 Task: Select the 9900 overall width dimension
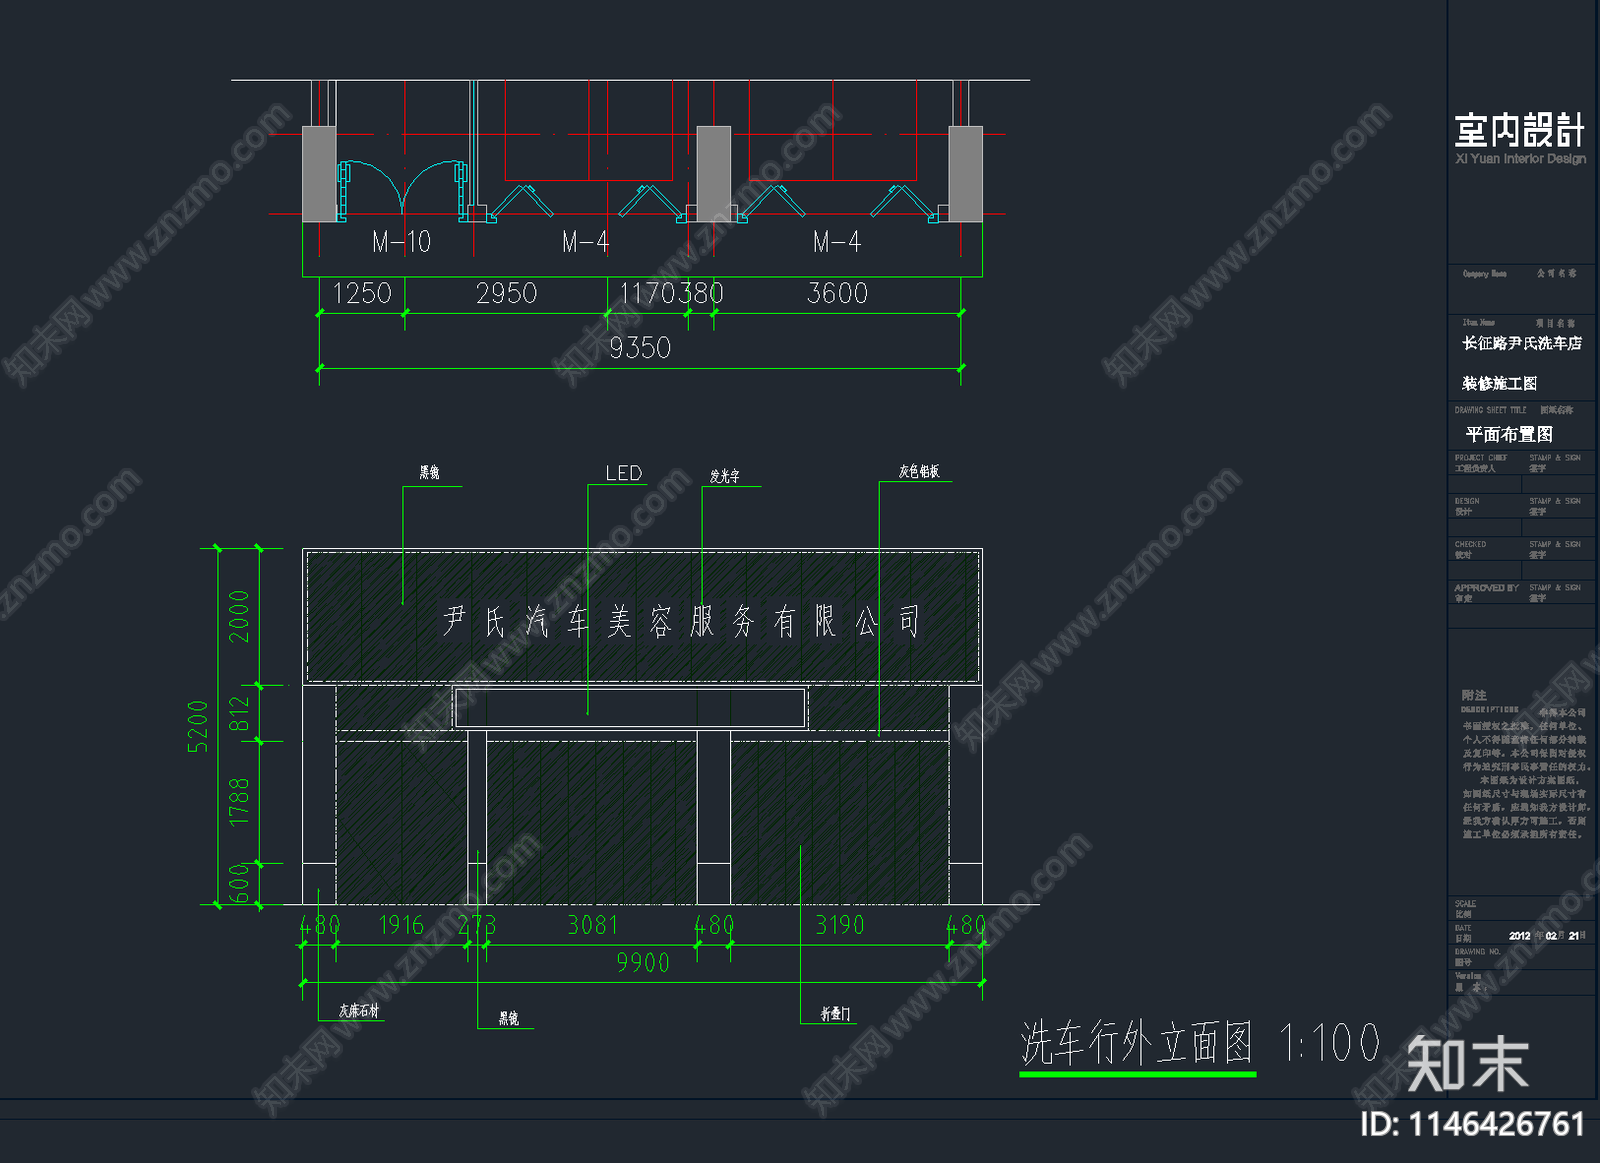click(x=642, y=963)
